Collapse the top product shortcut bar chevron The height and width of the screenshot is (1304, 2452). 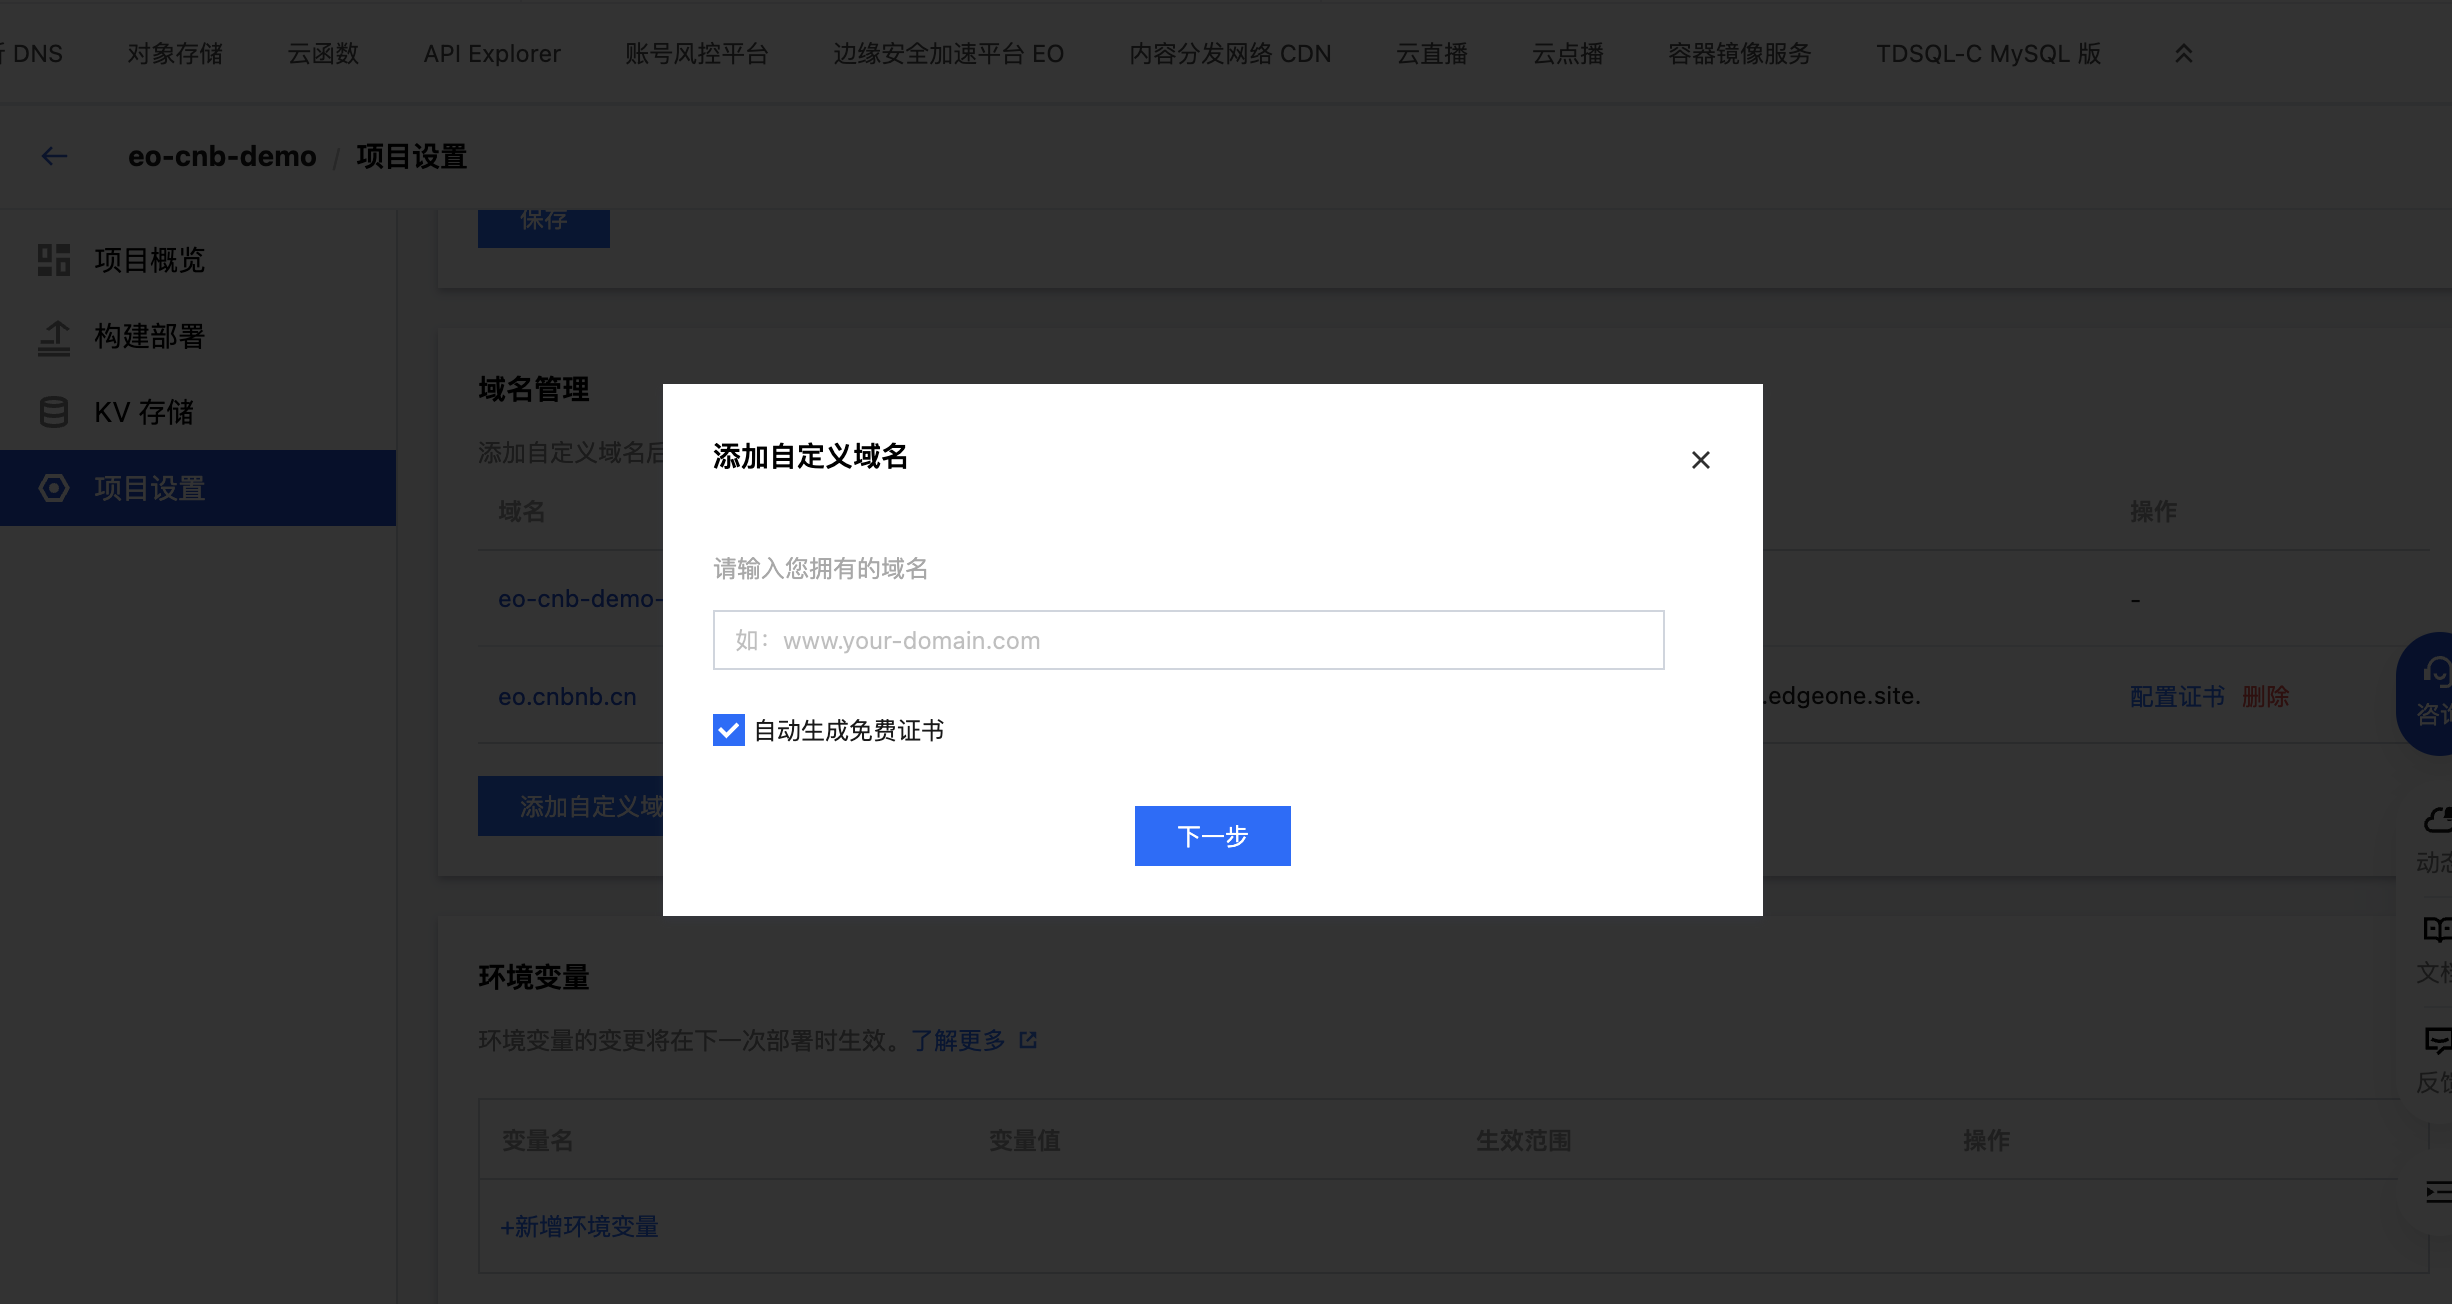2184,54
